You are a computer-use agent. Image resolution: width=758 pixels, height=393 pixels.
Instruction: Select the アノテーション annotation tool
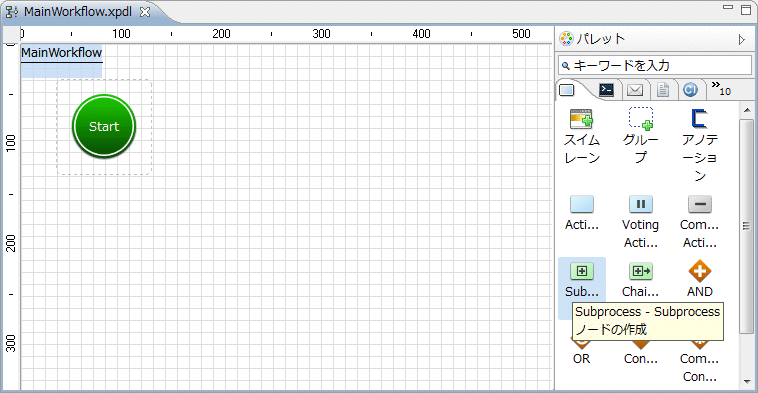(x=700, y=145)
